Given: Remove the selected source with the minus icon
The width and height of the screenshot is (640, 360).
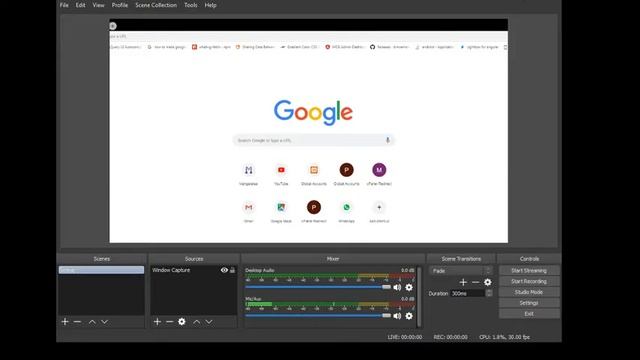Looking at the screenshot, I should tap(169, 322).
